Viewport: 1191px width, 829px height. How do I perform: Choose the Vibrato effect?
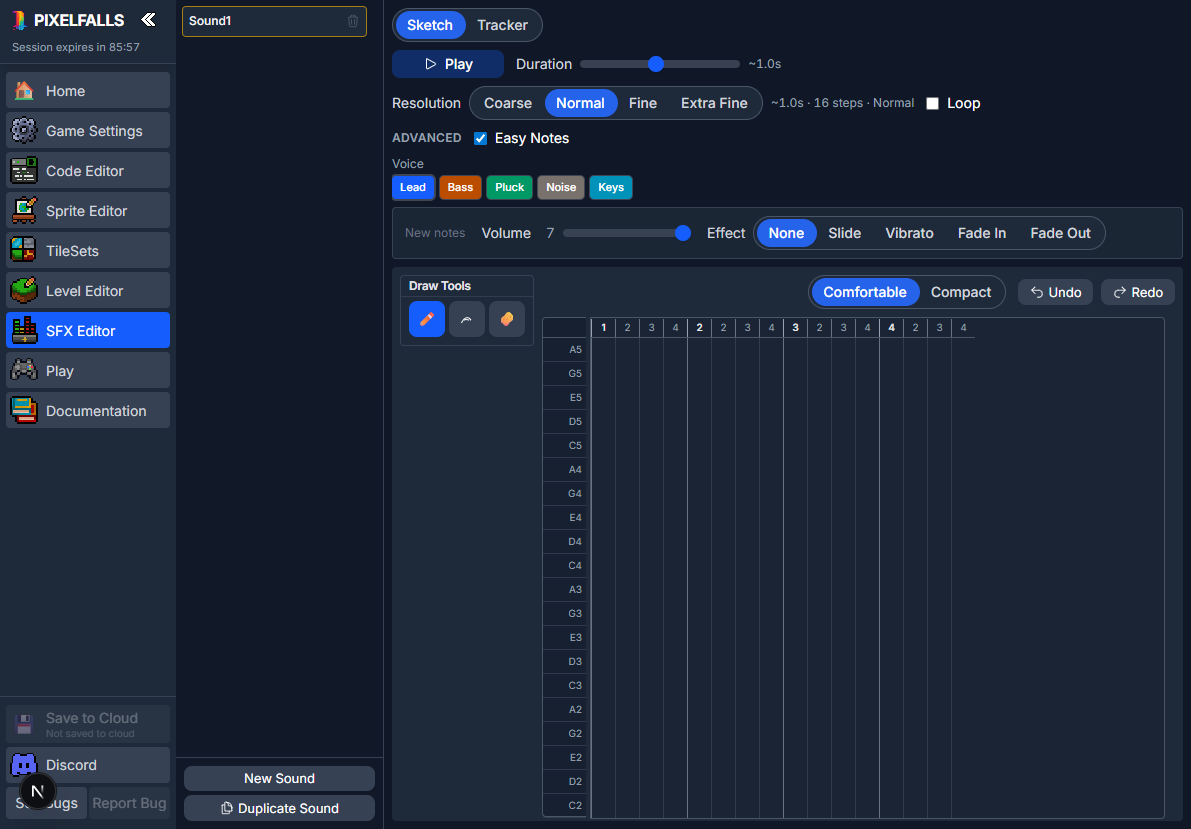[909, 233]
